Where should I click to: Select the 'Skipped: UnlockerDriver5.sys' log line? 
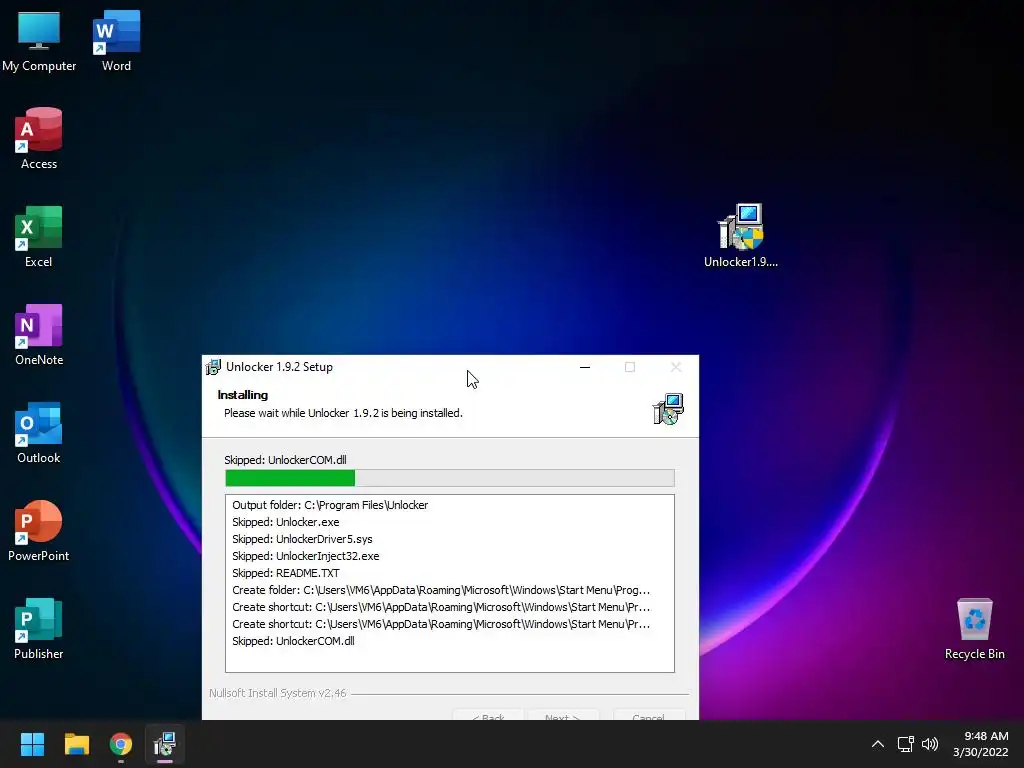click(x=302, y=539)
